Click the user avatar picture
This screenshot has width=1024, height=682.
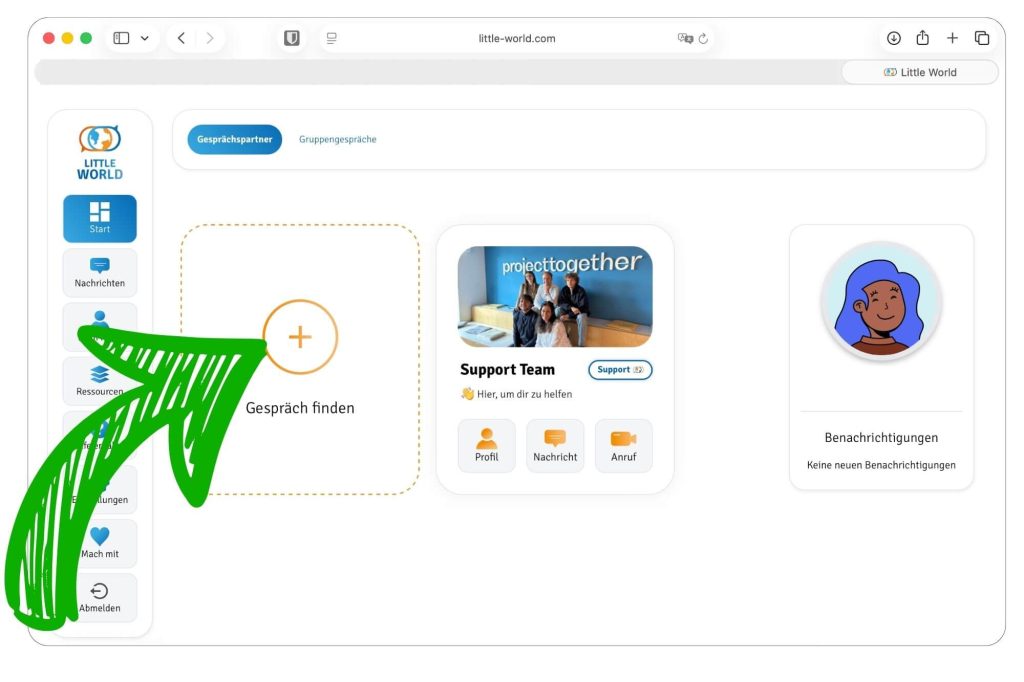coord(881,301)
